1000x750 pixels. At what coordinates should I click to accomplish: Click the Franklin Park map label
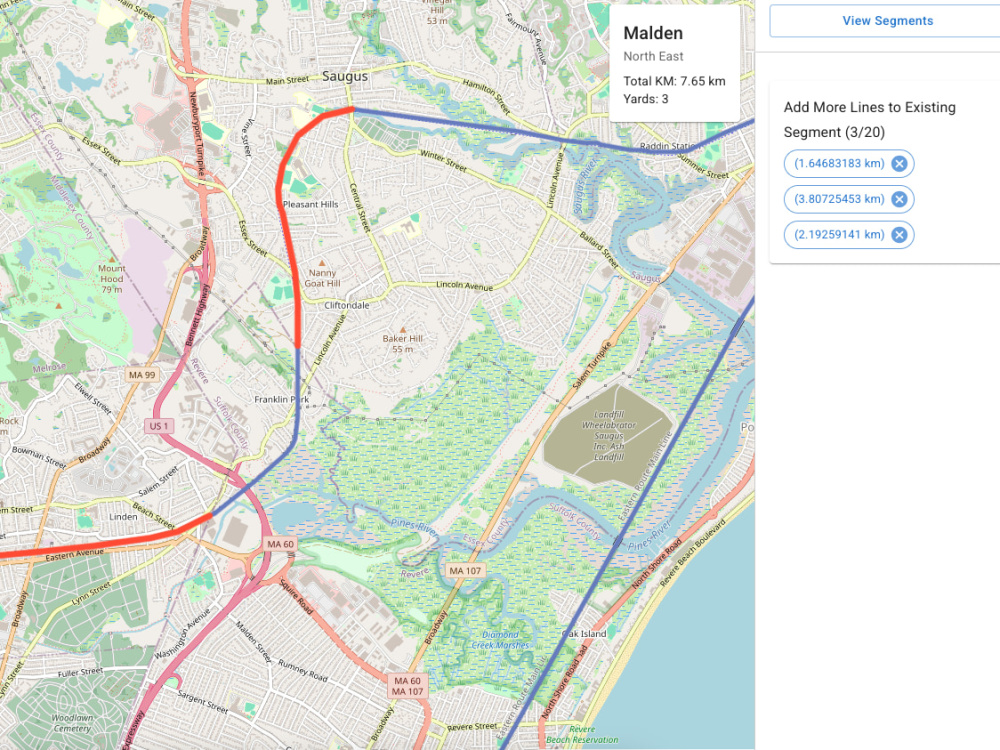coord(281,400)
